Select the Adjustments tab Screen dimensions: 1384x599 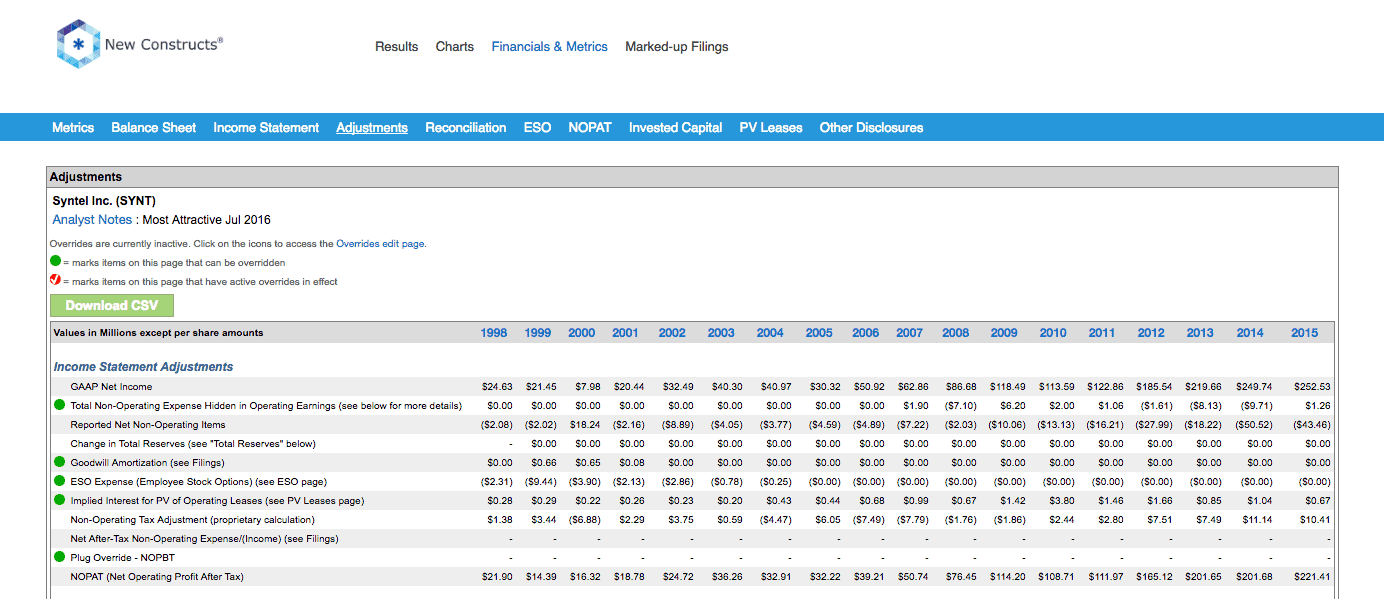pyautogui.click(x=372, y=128)
